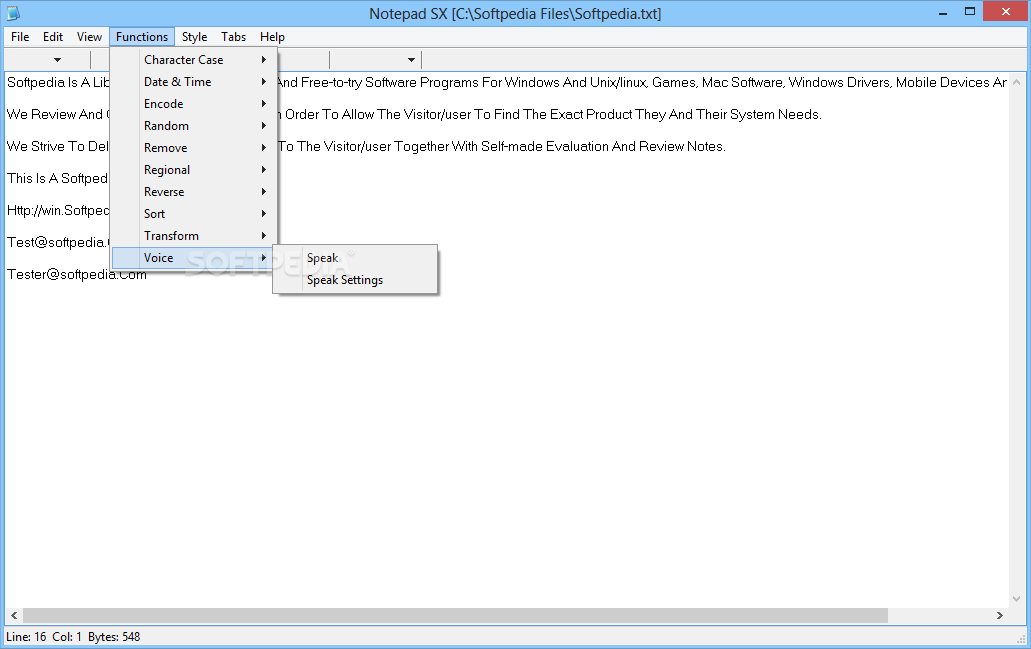Click the horizontal scrollbar thumb
1031x649 pixels.
click(455, 615)
